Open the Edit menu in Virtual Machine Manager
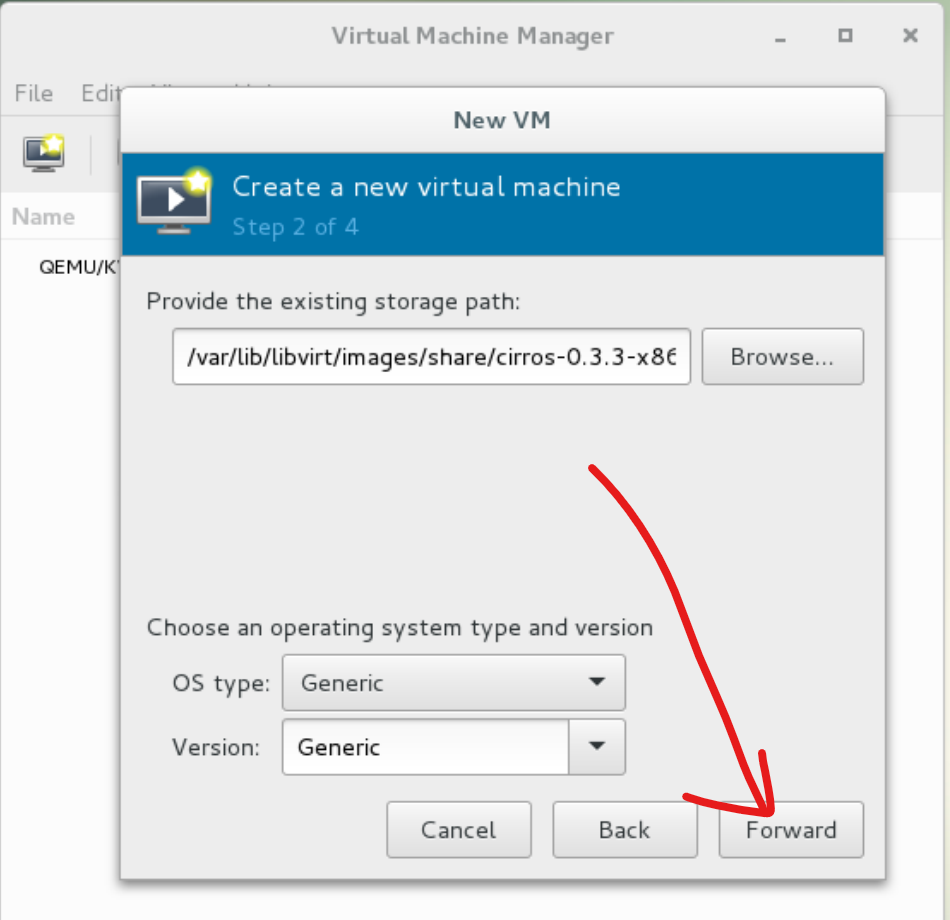The height and width of the screenshot is (920, 950). [x=101, y=93]
